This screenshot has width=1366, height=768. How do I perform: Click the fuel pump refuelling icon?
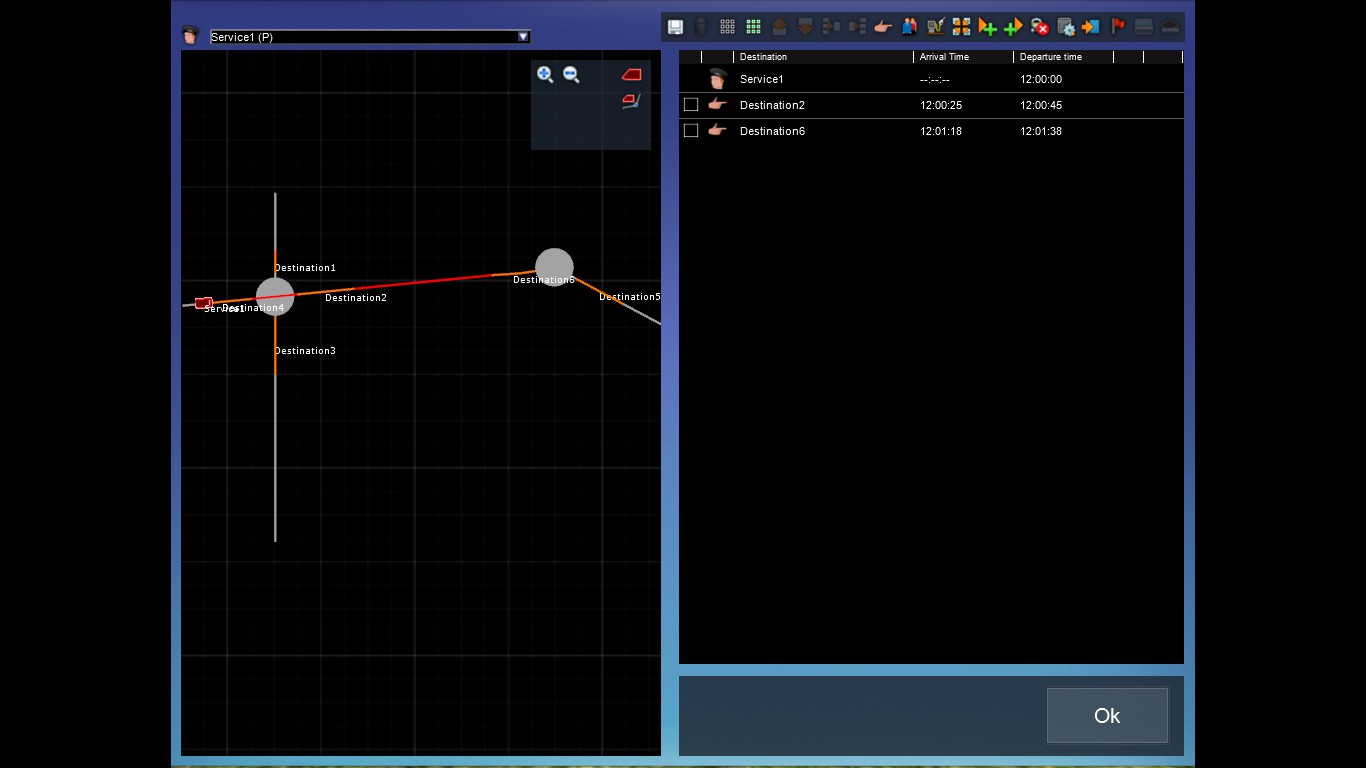coord(935,27)
